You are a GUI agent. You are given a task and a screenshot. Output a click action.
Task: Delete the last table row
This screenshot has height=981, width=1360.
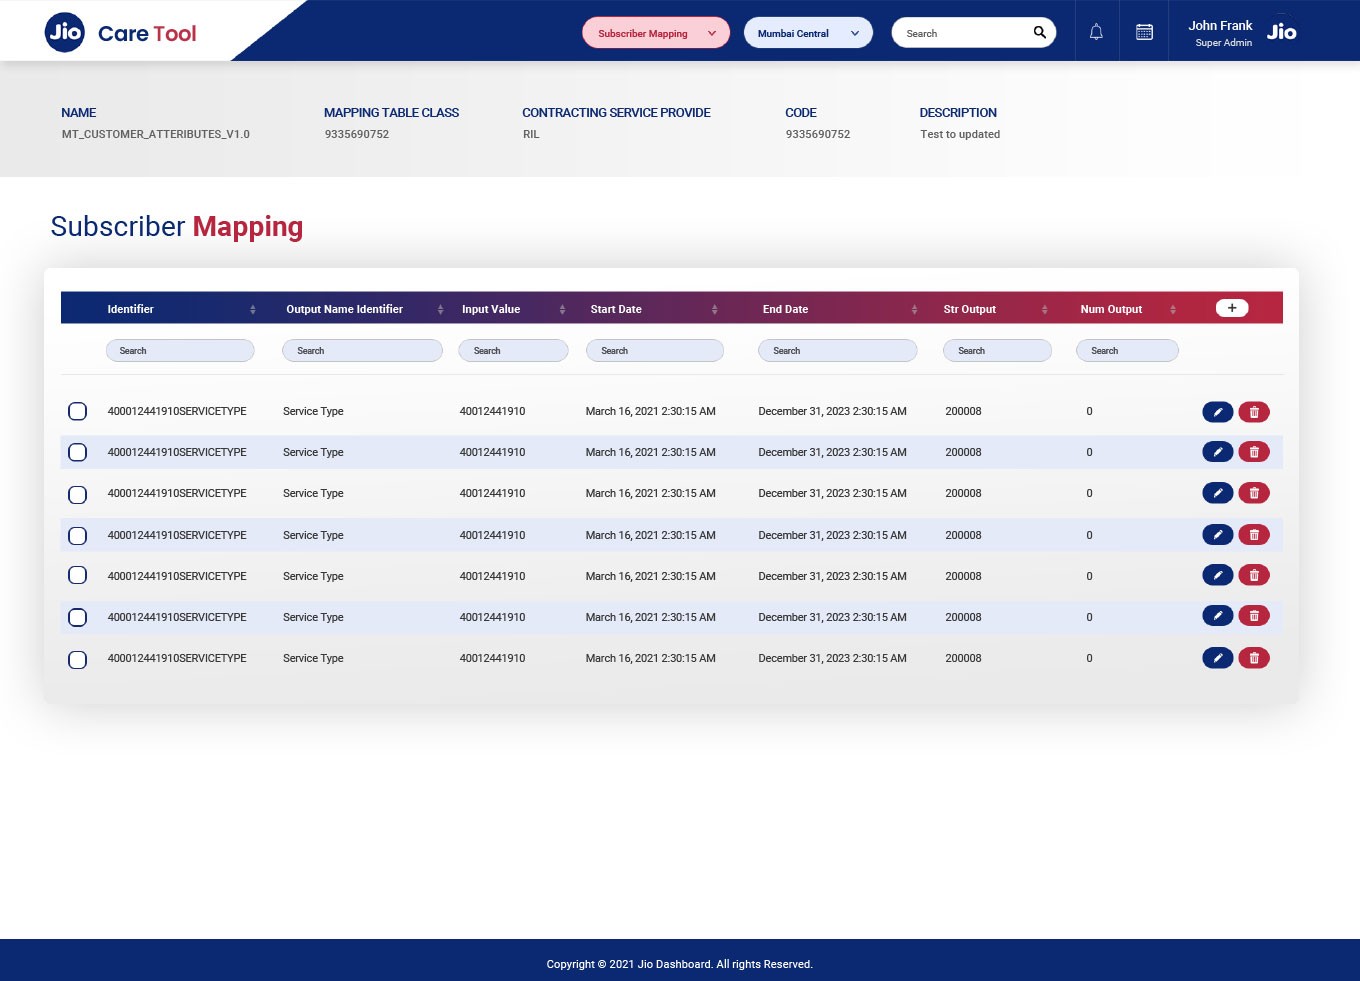[x=1254, y=658]
